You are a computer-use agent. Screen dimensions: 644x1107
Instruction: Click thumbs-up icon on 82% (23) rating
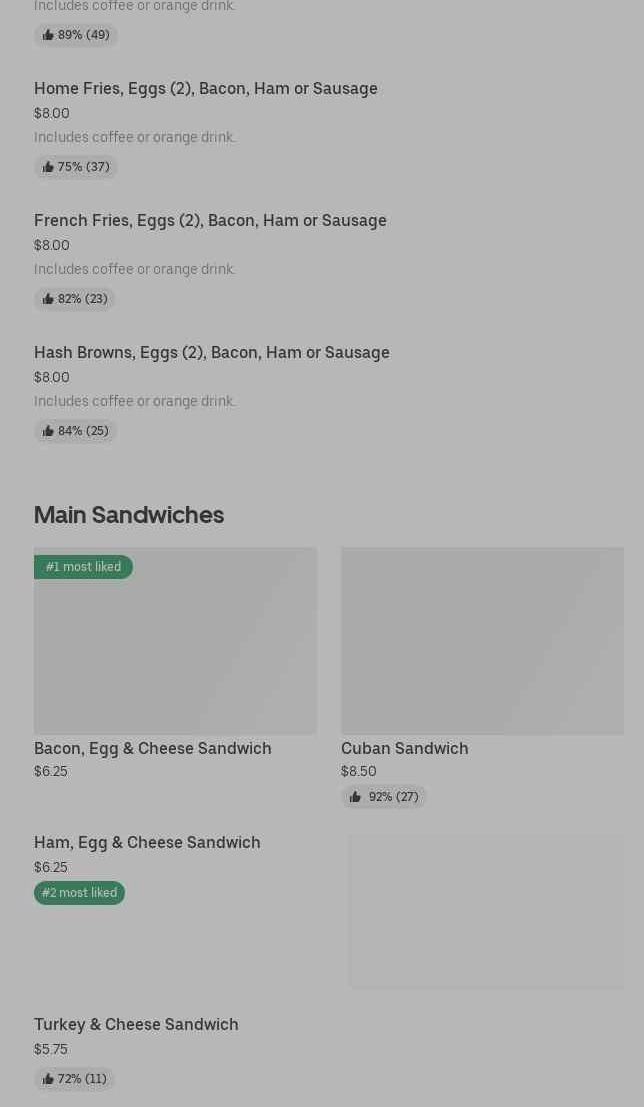48,299
